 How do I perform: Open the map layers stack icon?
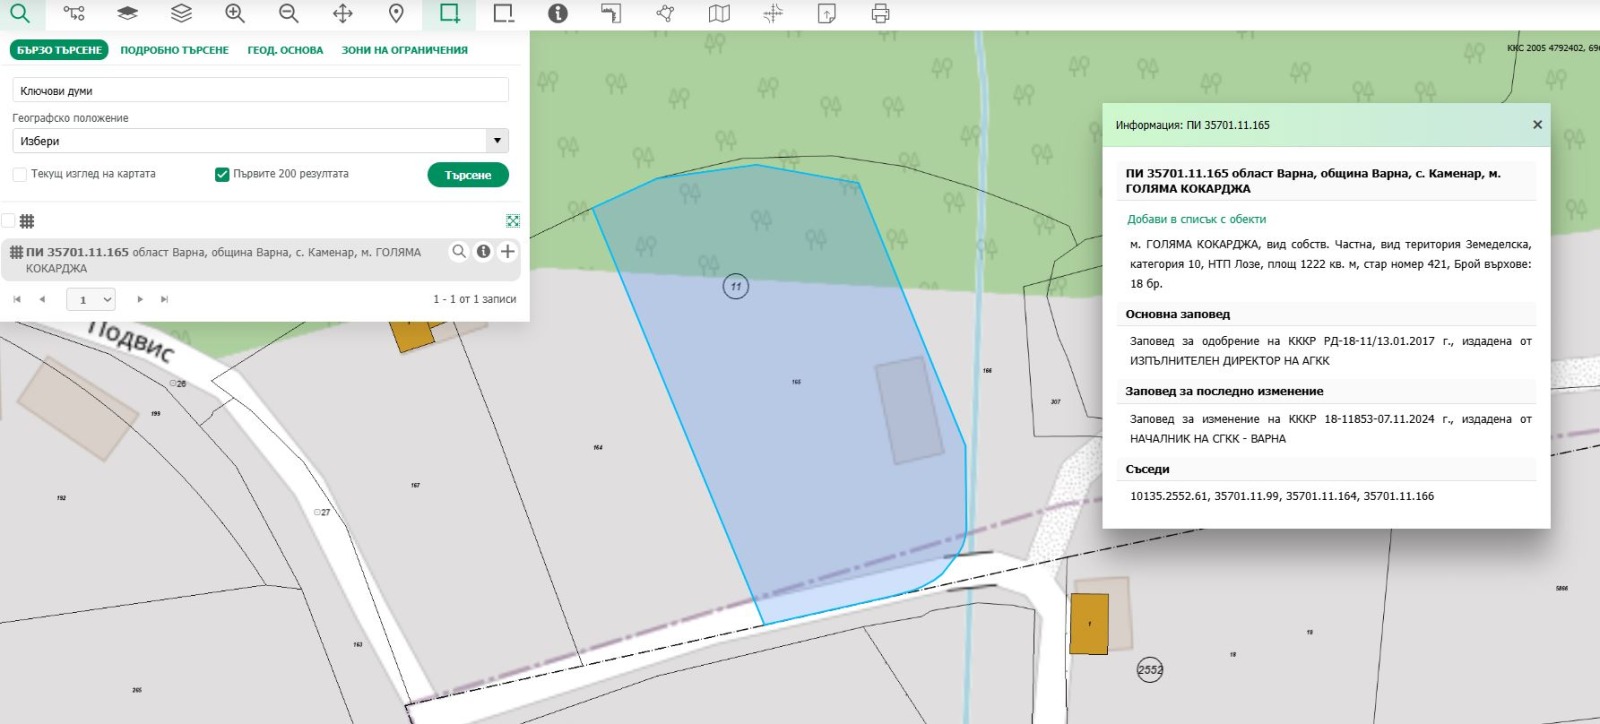click(x=181, y=13)
